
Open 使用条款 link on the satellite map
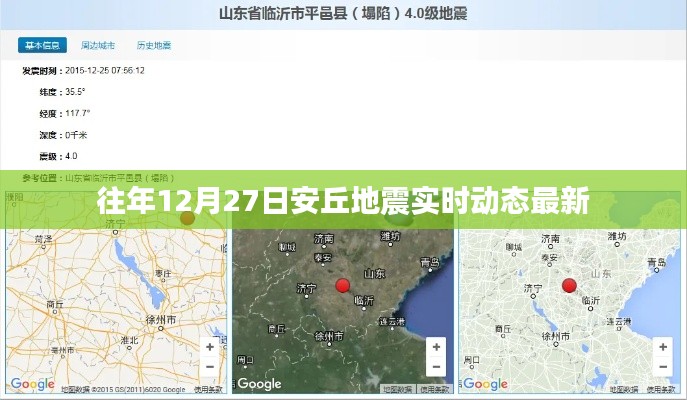(x=435, y=389)
